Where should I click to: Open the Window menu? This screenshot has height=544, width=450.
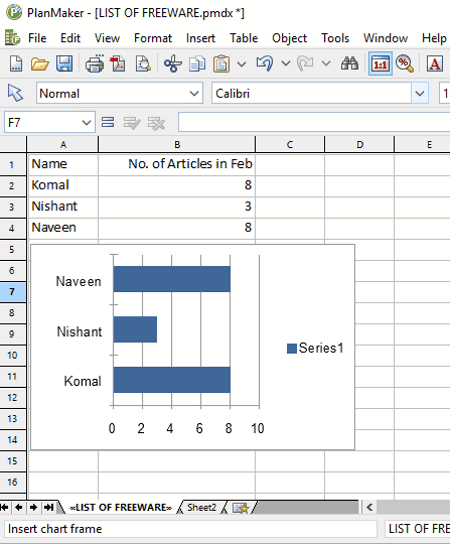(385, 38)
